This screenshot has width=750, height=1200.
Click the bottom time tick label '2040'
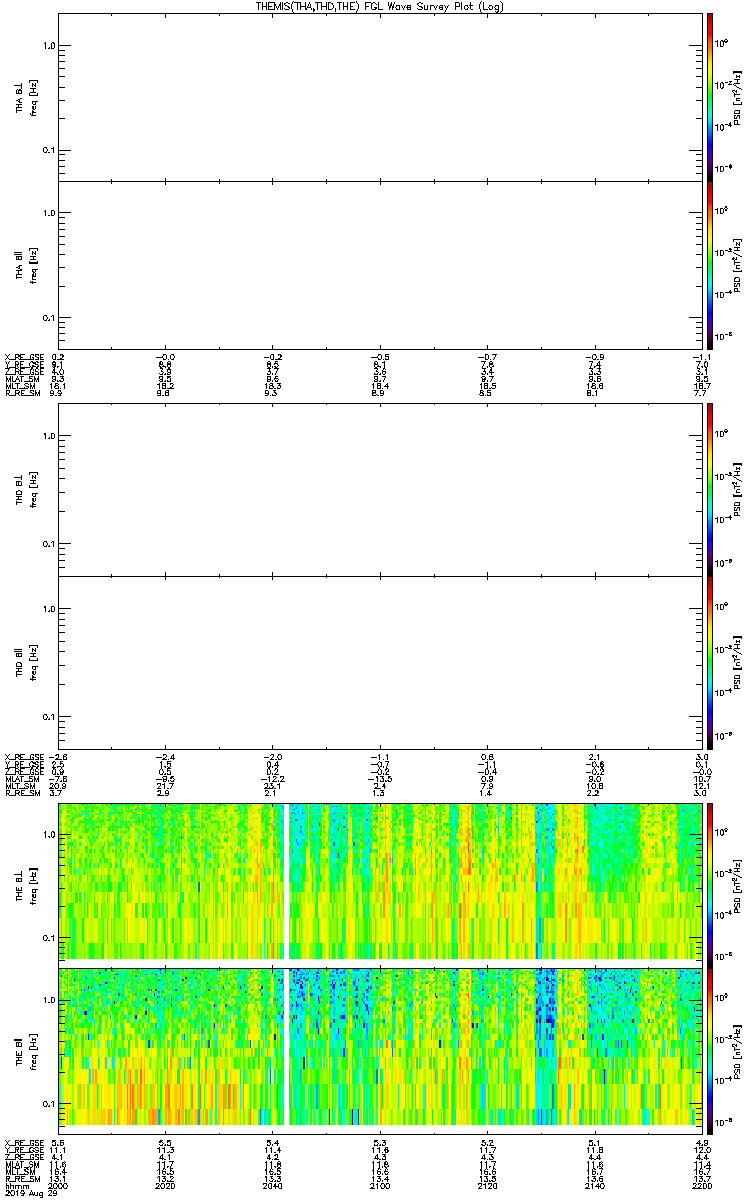[x=272, y=1186]
